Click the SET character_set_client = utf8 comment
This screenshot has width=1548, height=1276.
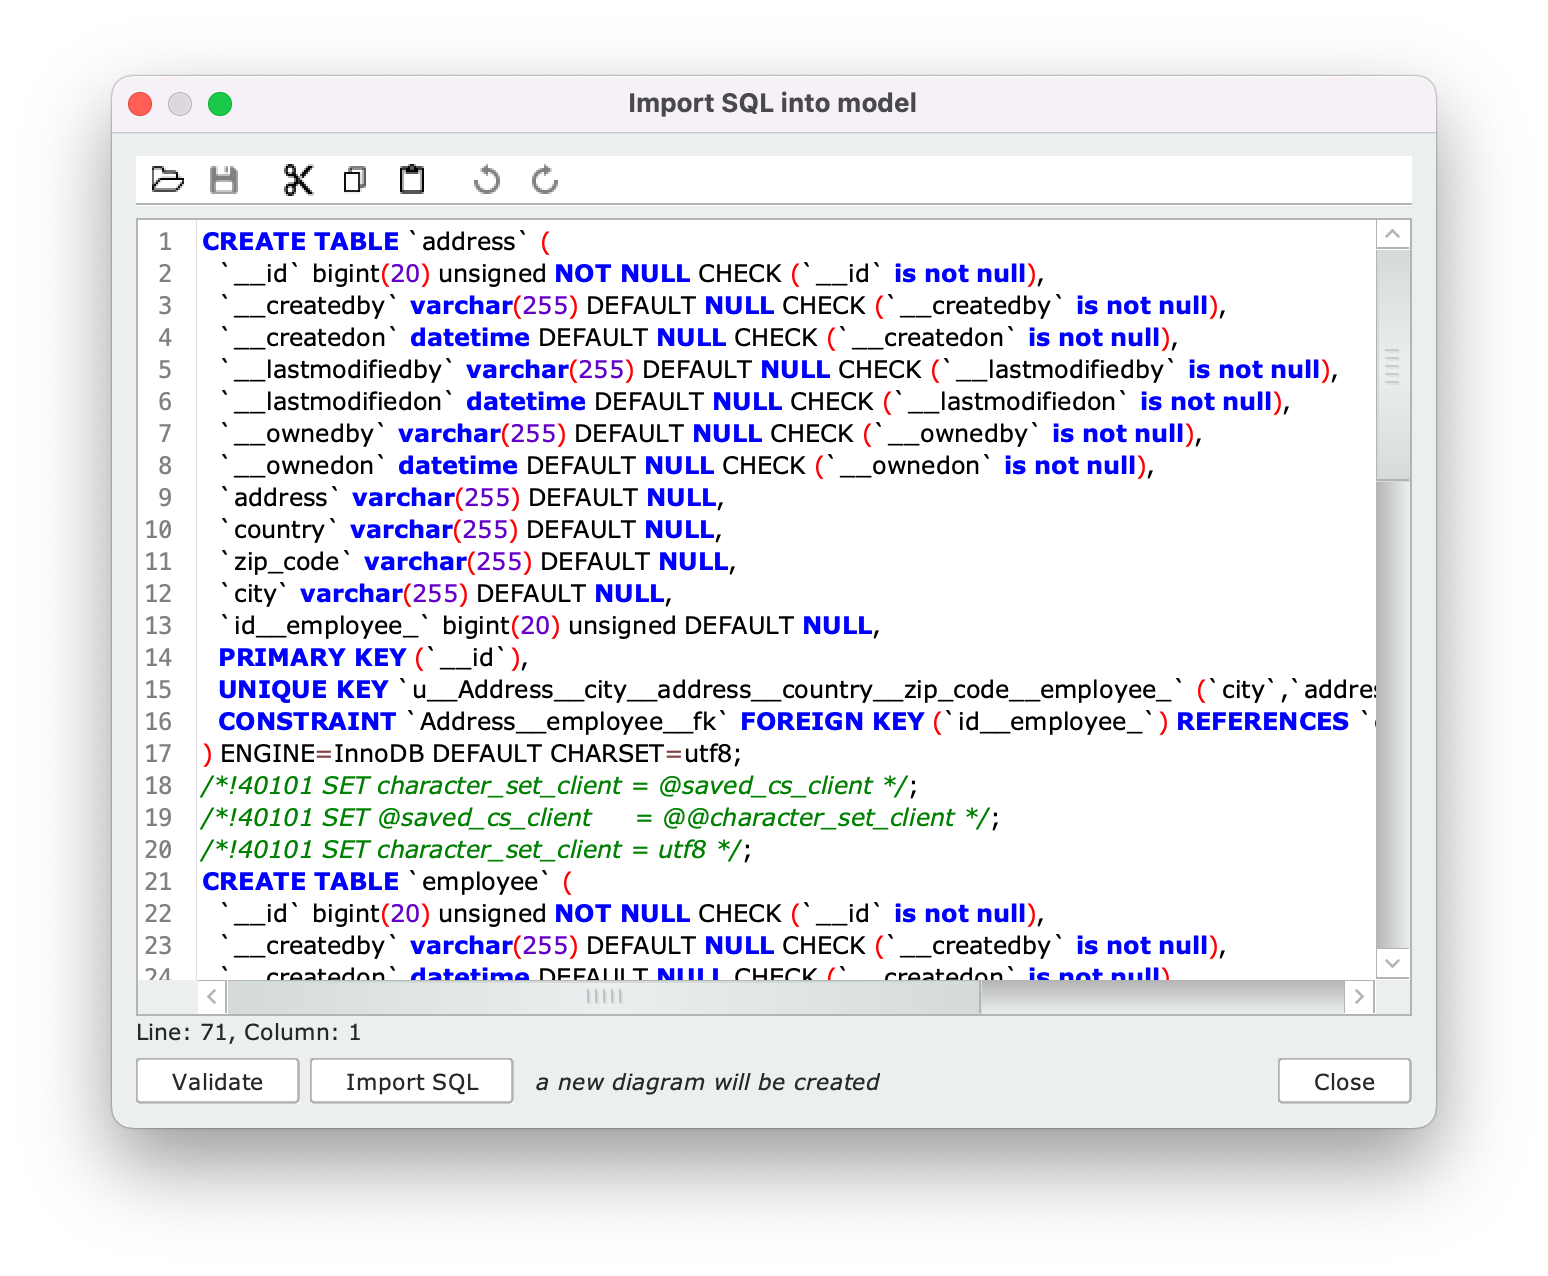click(x=476, y=850)
